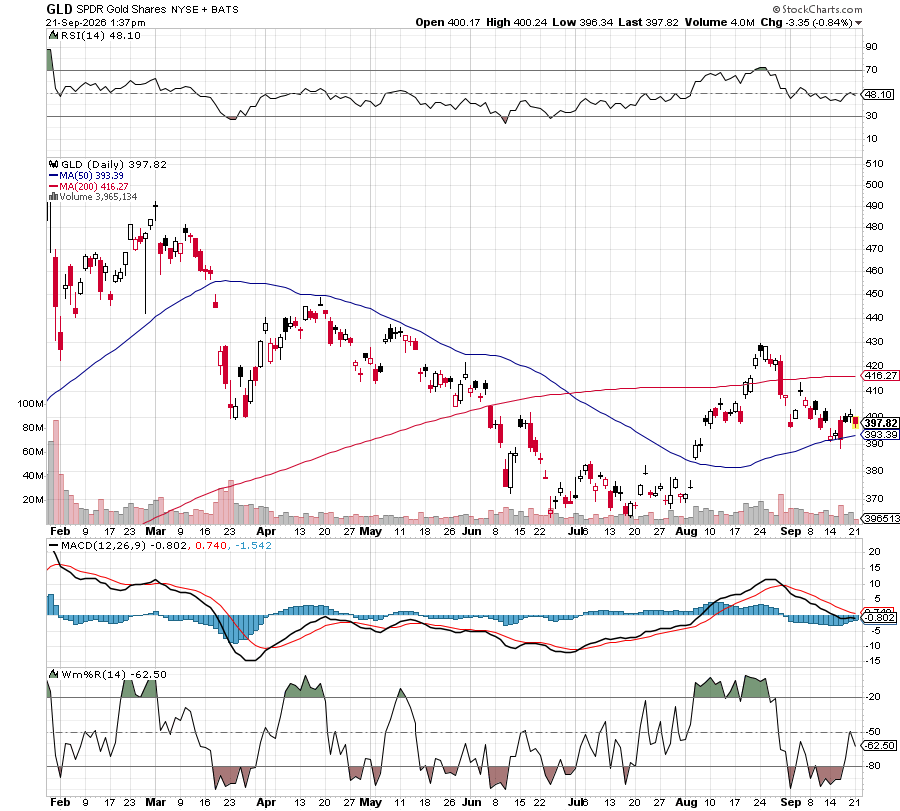This screenshot has width=900, height=811.
Task: Click the RSI indicator area-chart icon
Action: click(x=53, y=36)
